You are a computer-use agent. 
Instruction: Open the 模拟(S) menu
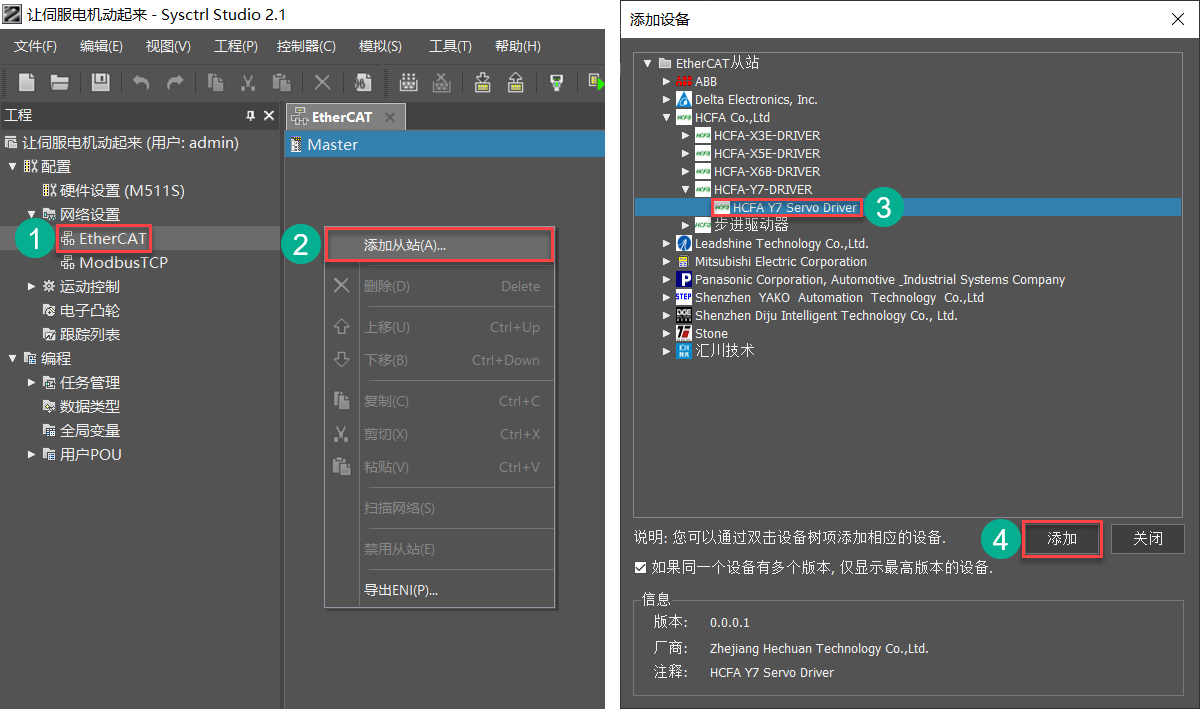tap(380, 46)
